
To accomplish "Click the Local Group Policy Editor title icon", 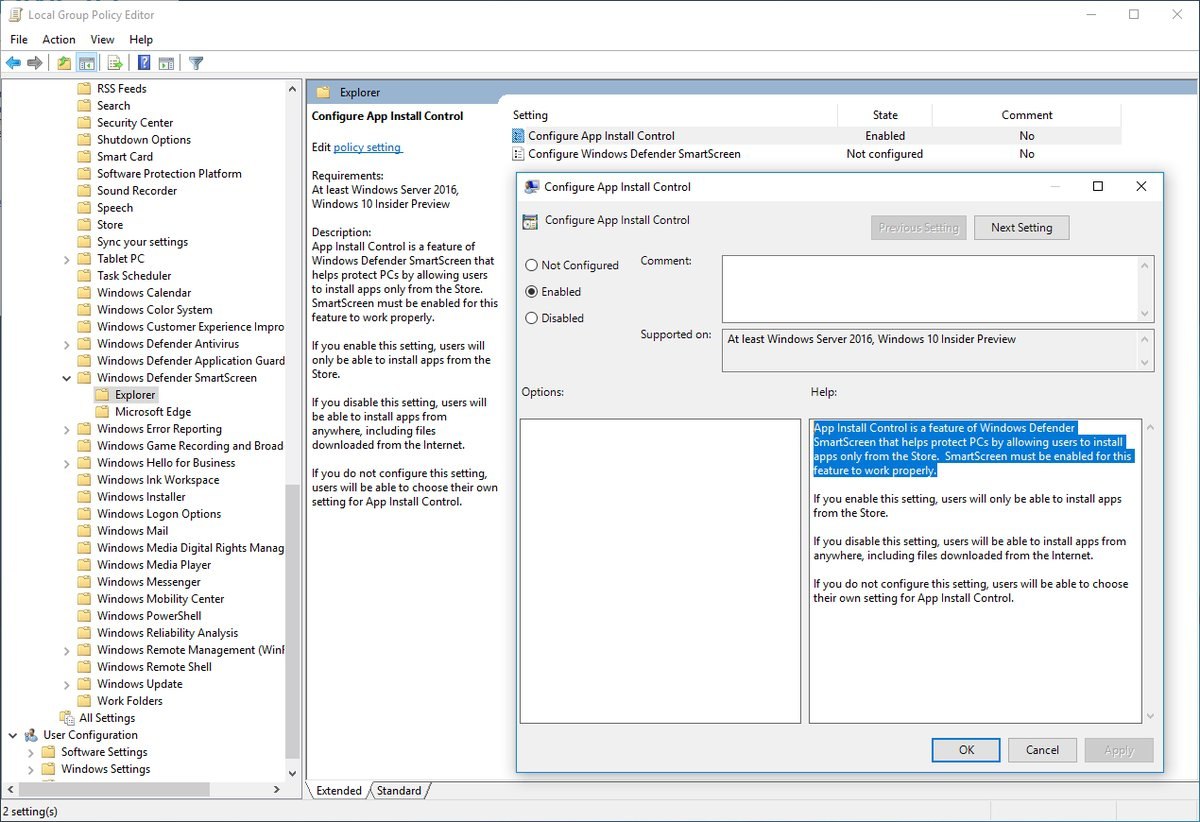I will click(x=14, y=15).
